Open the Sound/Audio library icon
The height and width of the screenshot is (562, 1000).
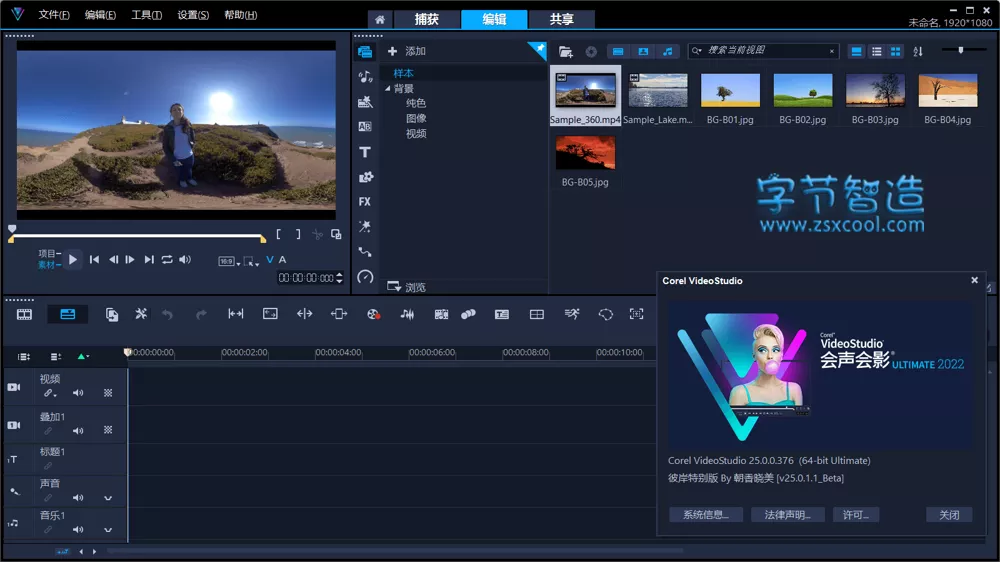click(365, 77)
